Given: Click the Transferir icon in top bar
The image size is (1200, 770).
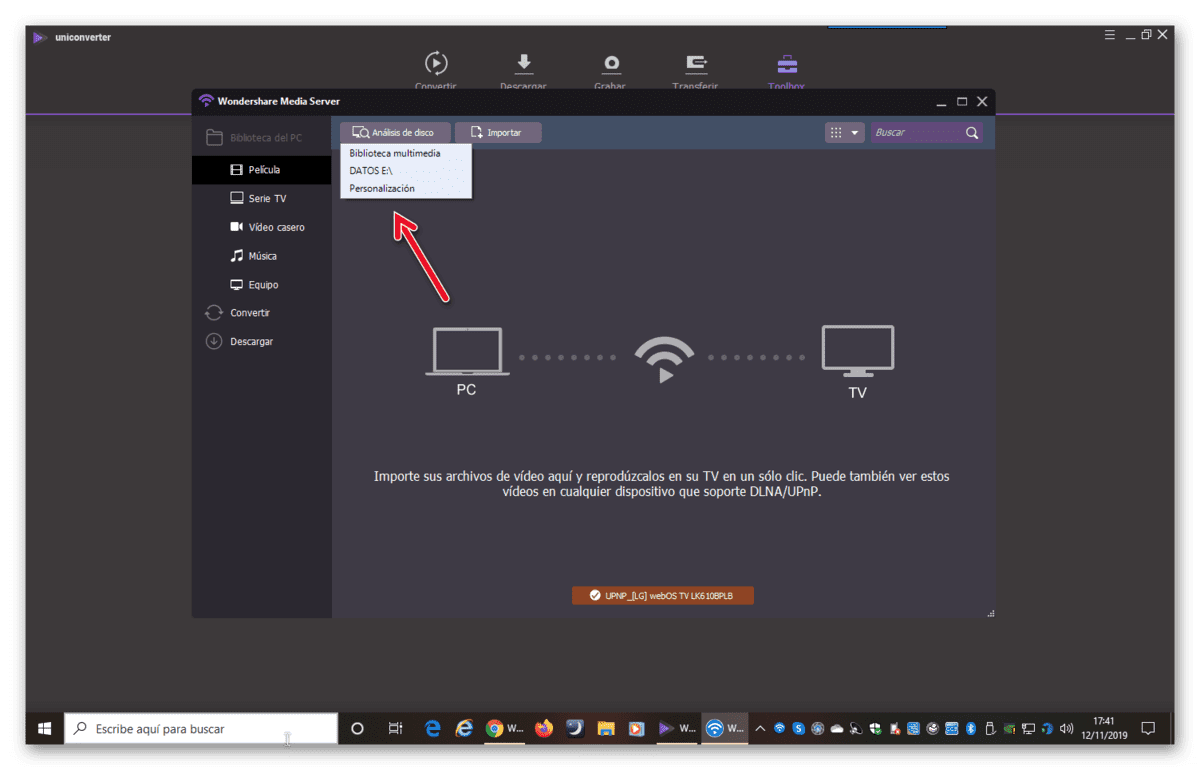Looking at the screenshot, I should pyautogui.click(x=697, y=65).
